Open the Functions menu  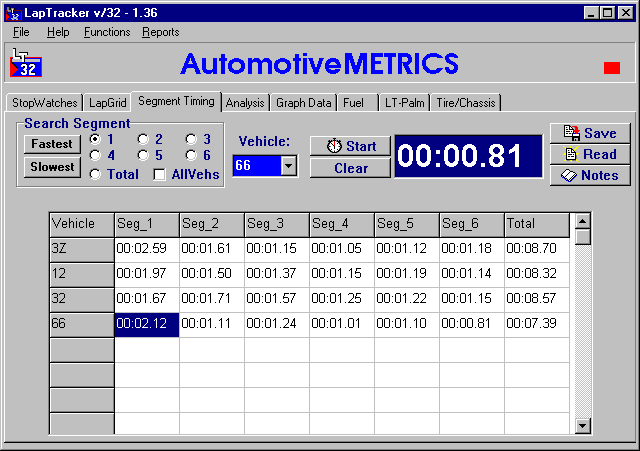[x=107, y=32]
